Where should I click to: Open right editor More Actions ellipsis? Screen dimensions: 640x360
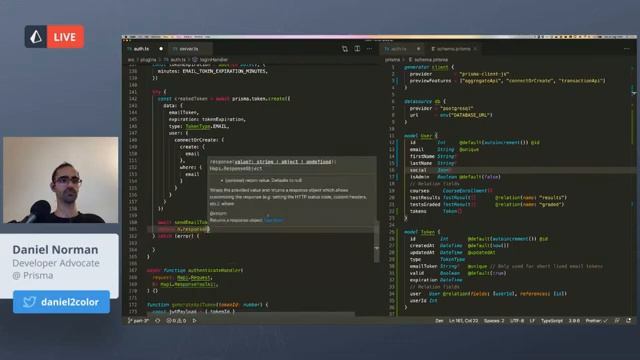[627, 49]
